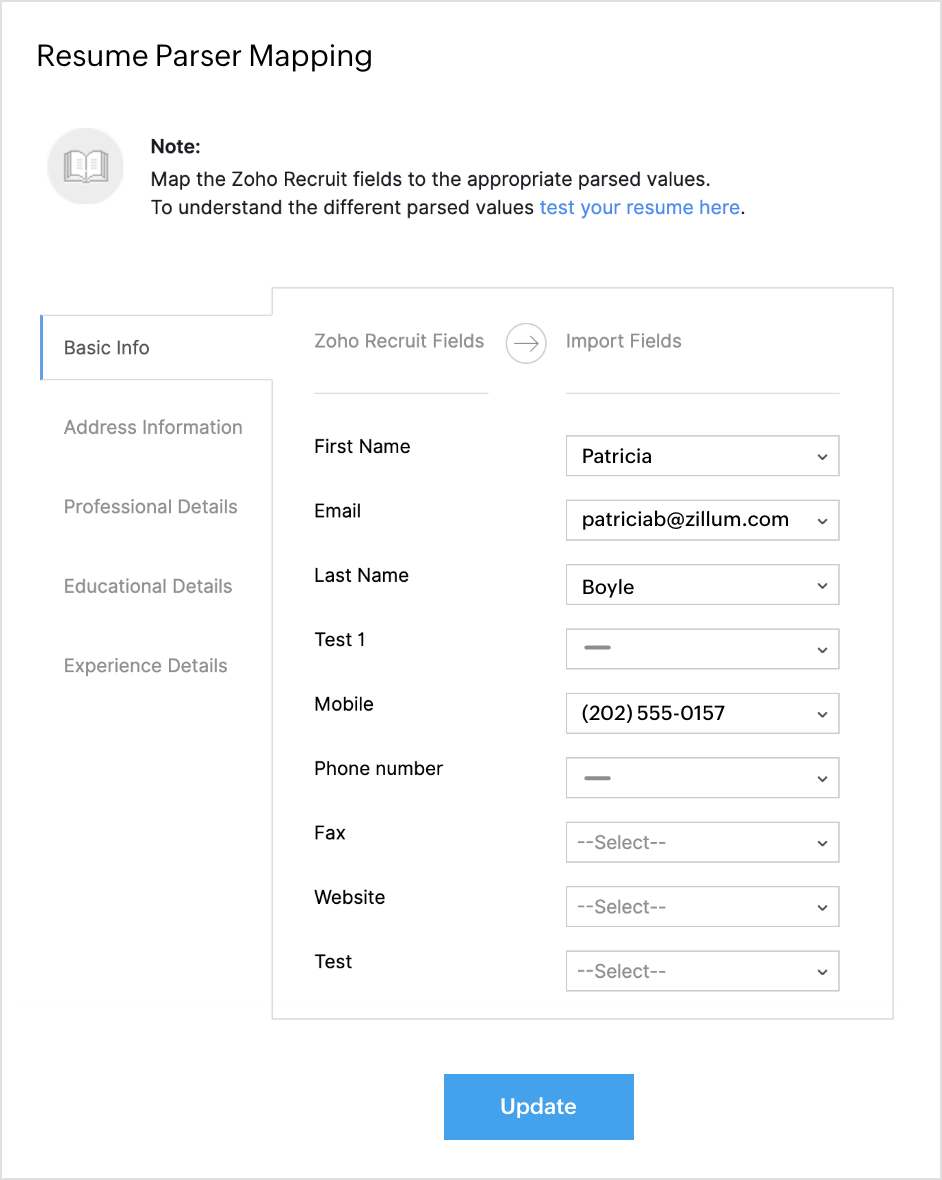Switch to the Basic Info tab
The height and width of the screenshot is (1180, 942).
click(107, 348)
